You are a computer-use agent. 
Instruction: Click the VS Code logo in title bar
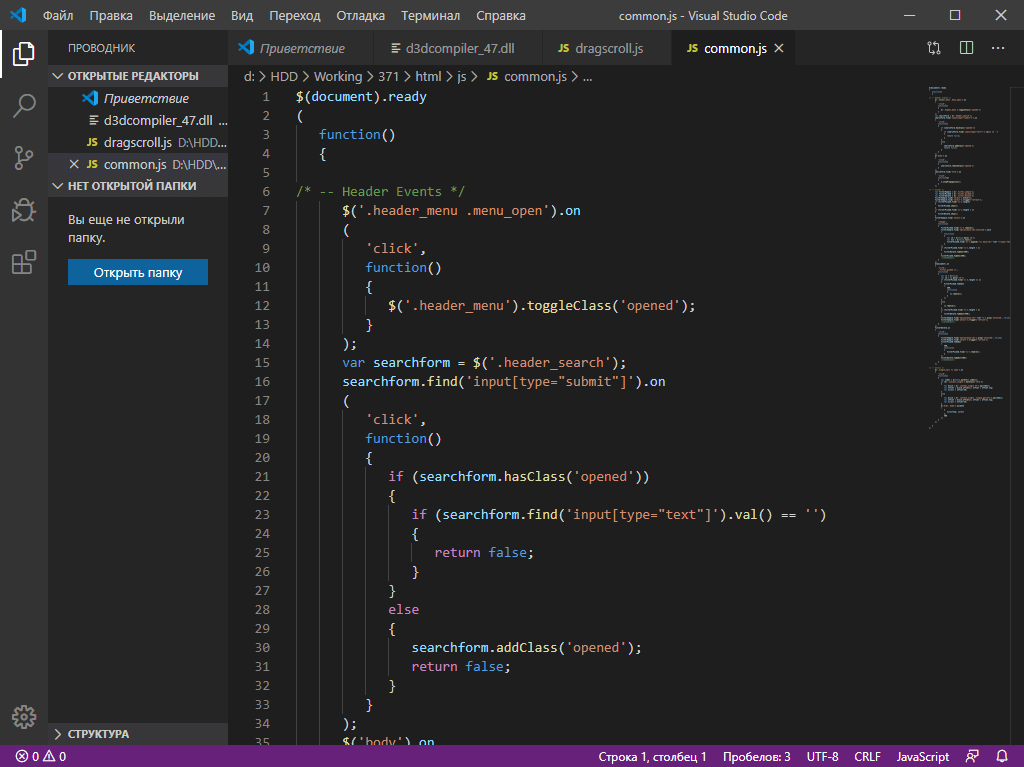pos(18,15)
